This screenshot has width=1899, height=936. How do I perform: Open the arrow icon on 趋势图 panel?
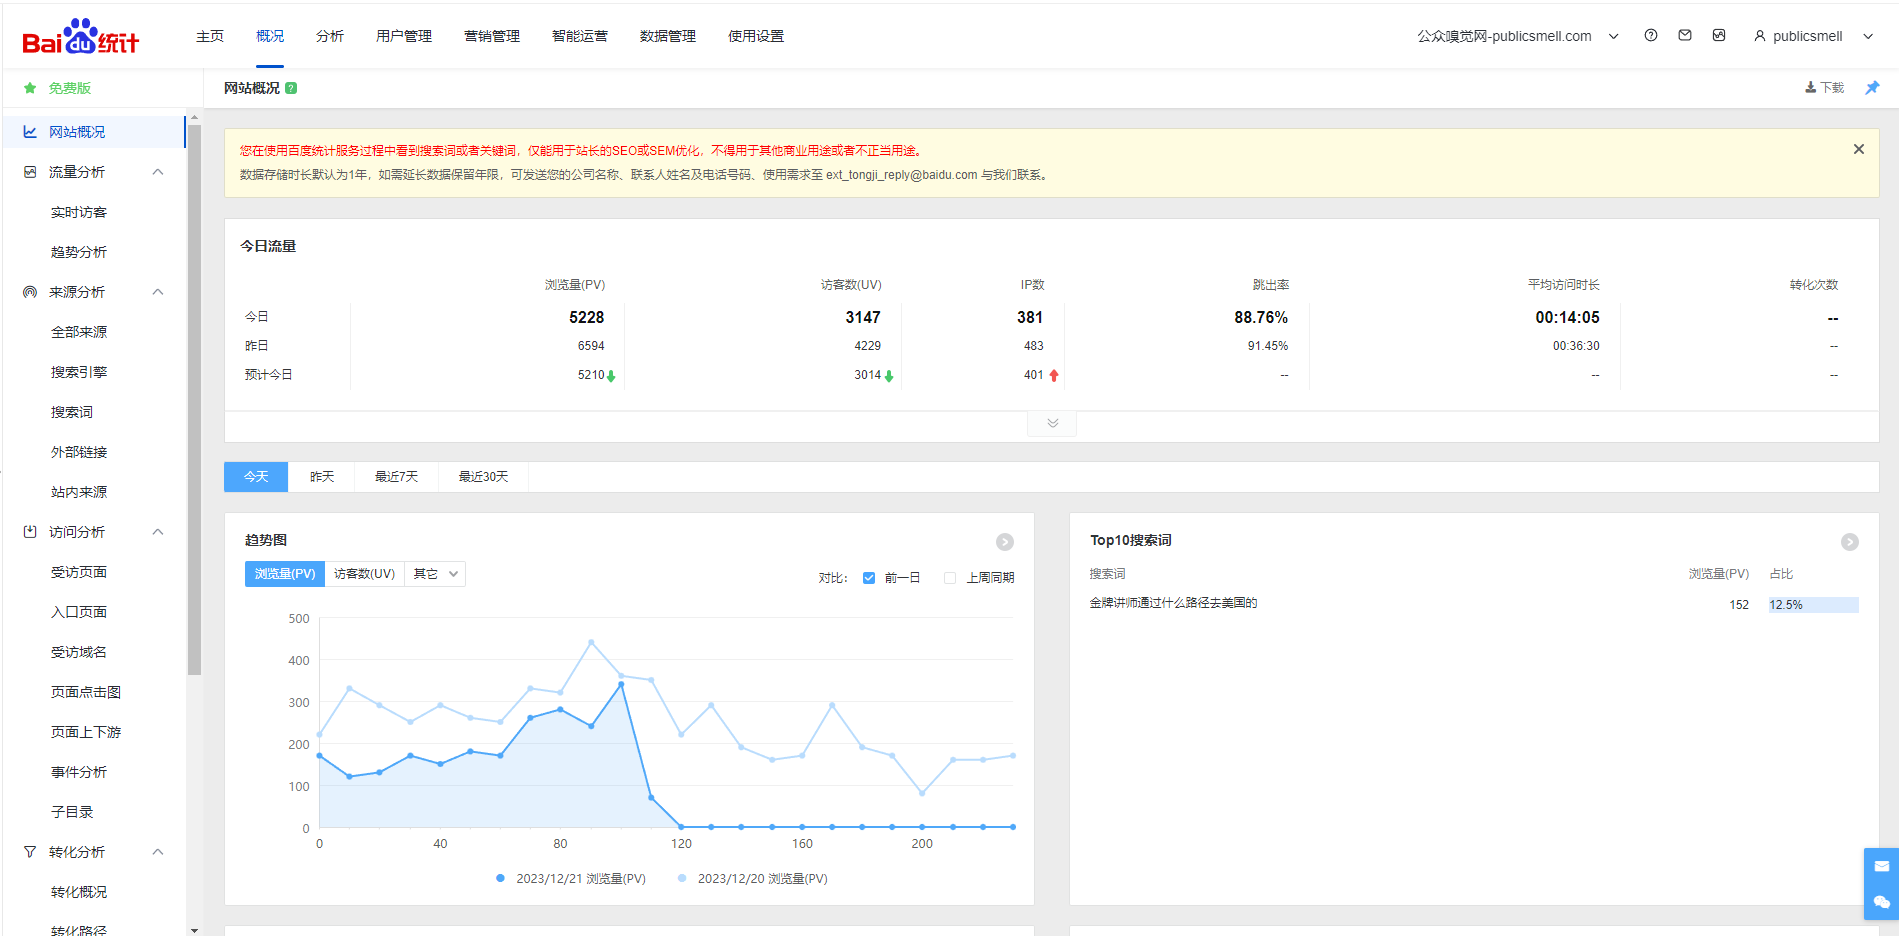point(1005,542)
